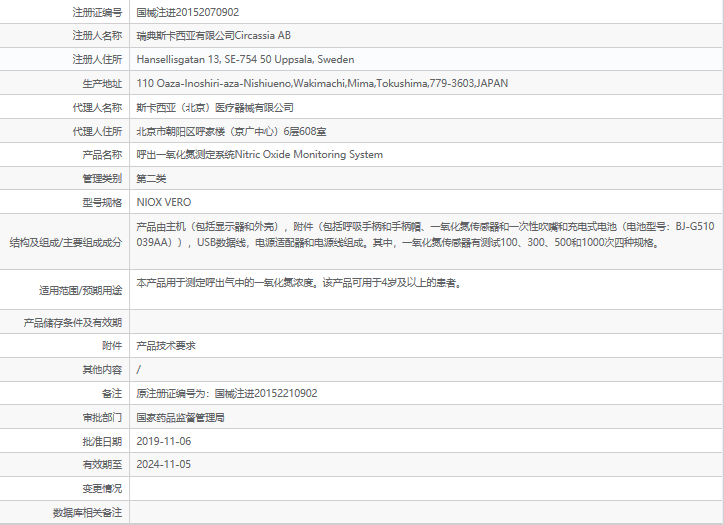Click agent name 斯卡西亚（北京）医疗器械有限公司
The width and height of the screenshot is (724, 525).
[215, 108]
